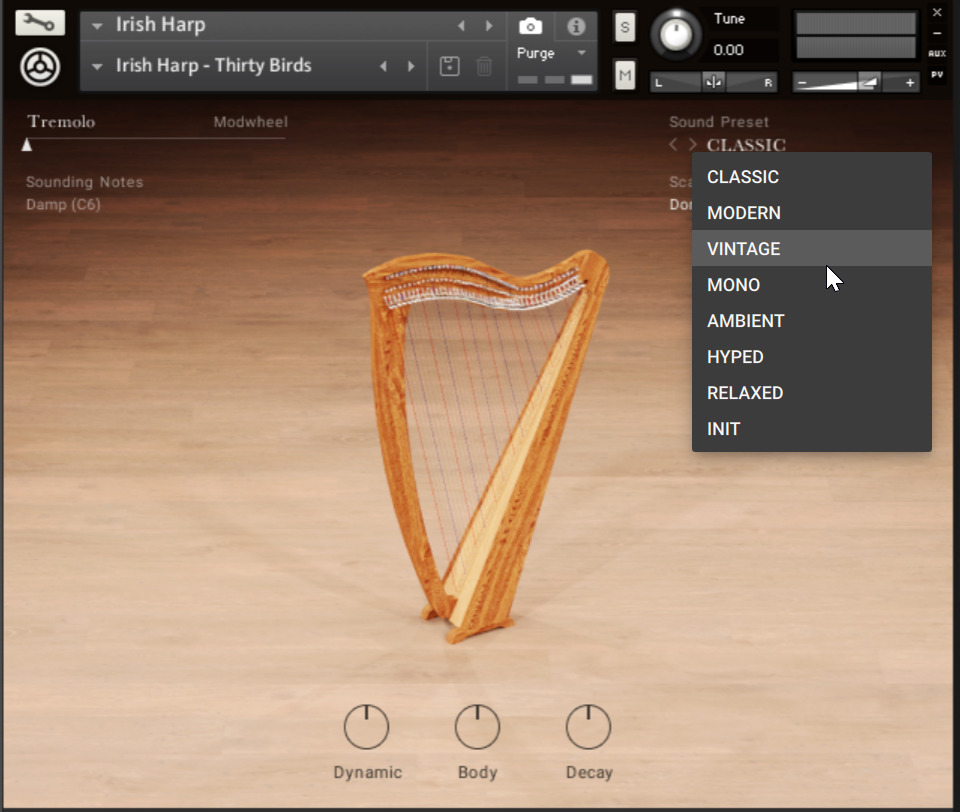
Task: Open the Purge dropdown menu
Action: click(x=582, y=53)
